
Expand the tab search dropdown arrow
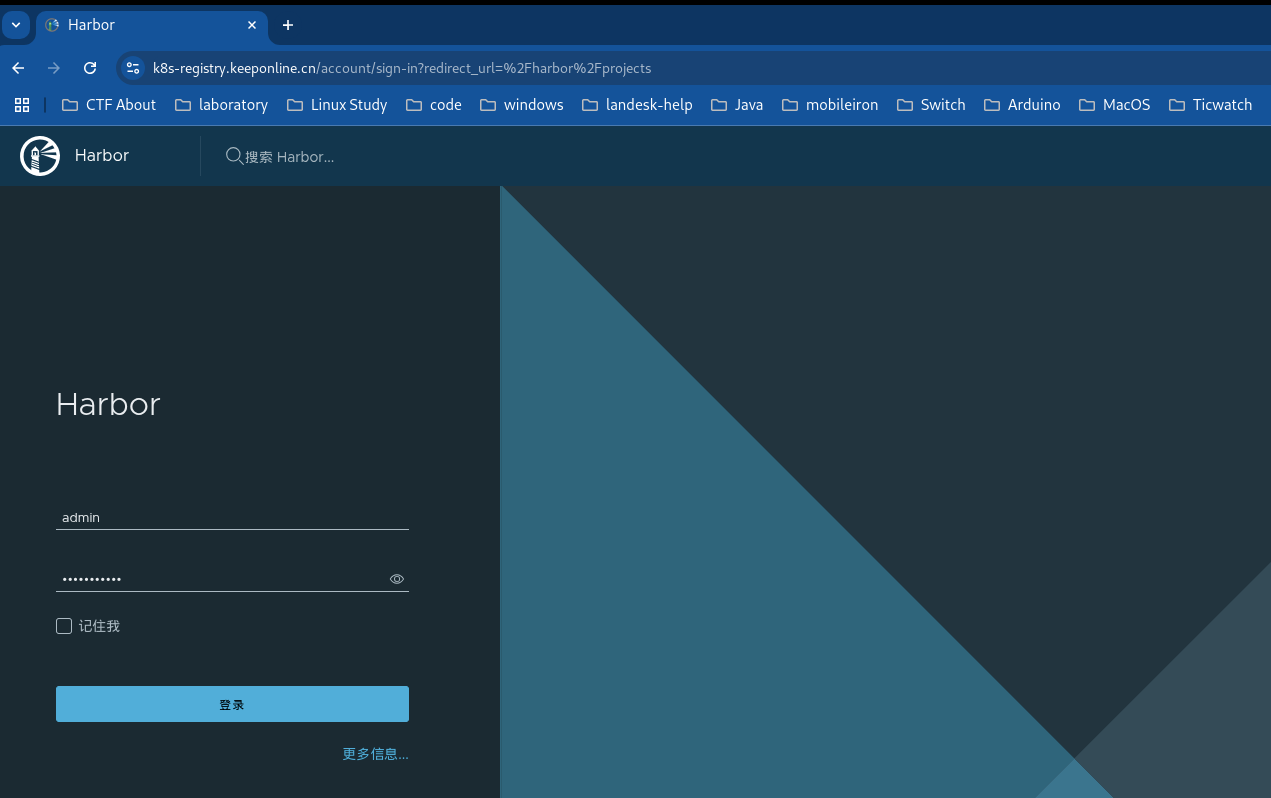[x=16, y=25]
